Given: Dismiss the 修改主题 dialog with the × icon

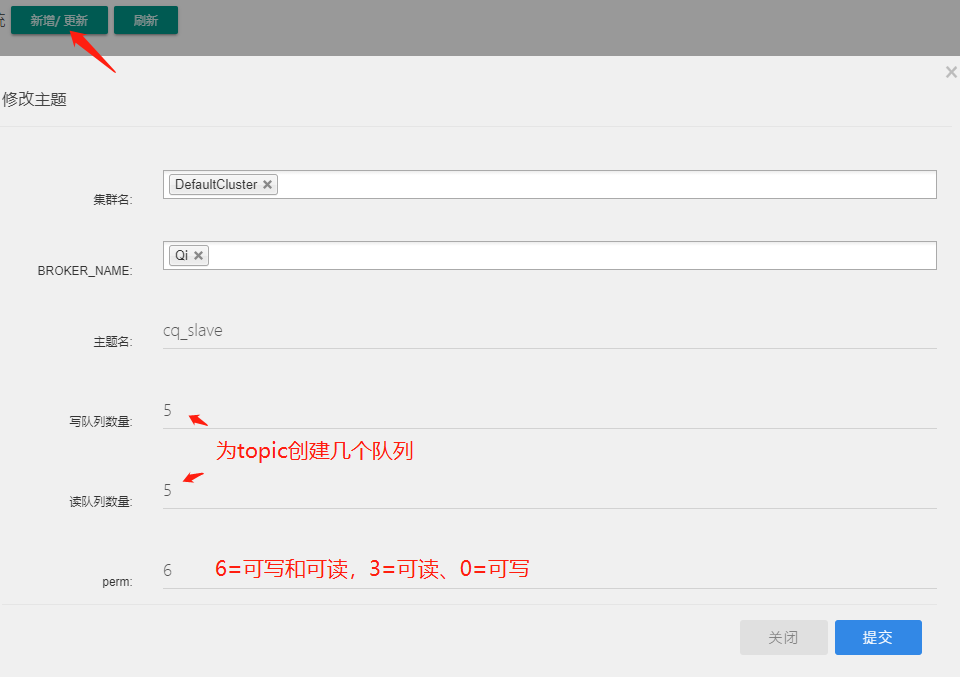Looking at the screenshot, I should coord(950,71).
